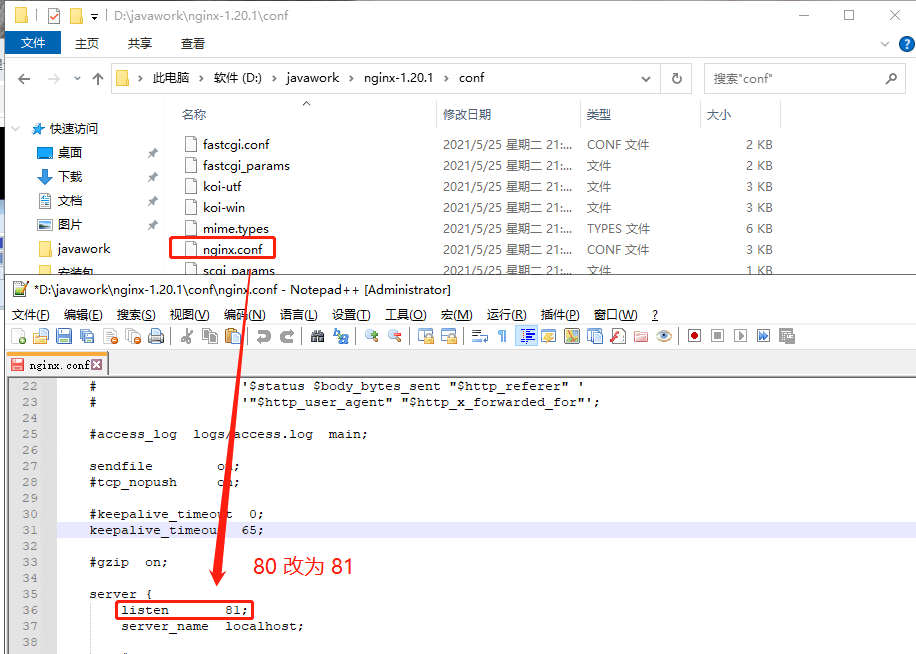Toggle file monitoring eye icon
The width and height of the screenshot is (916, 654).
(x=664, y=336)
